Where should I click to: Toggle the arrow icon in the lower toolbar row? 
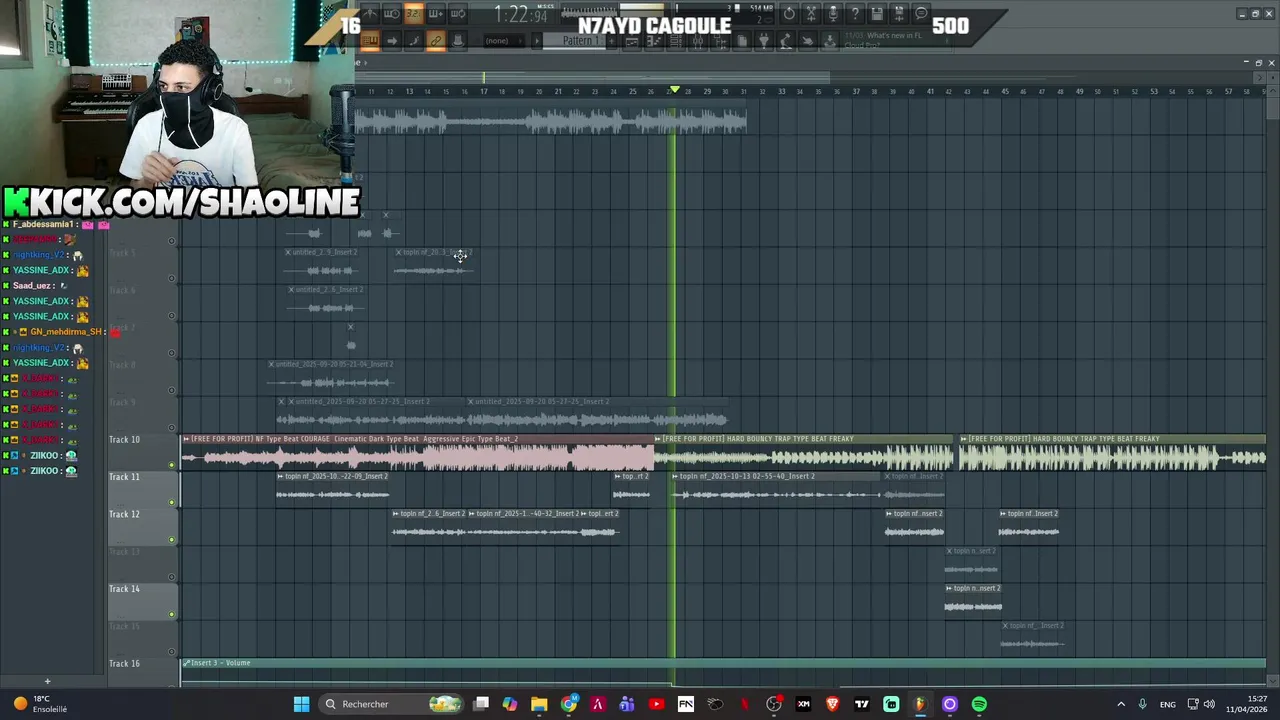coord(392,40)
